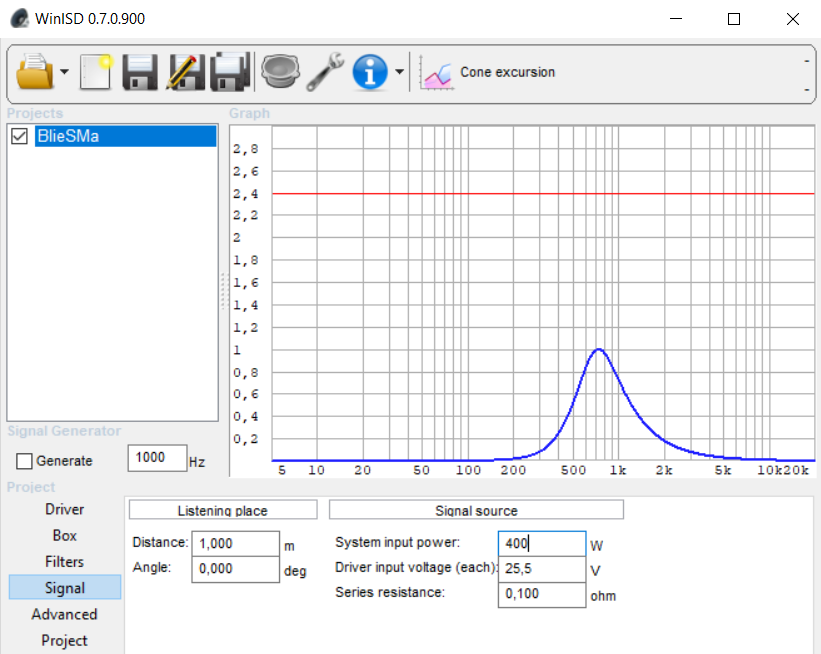Screen dimensions: 821x654
Task: Click the blue info icon
Action: pos(370,72)
